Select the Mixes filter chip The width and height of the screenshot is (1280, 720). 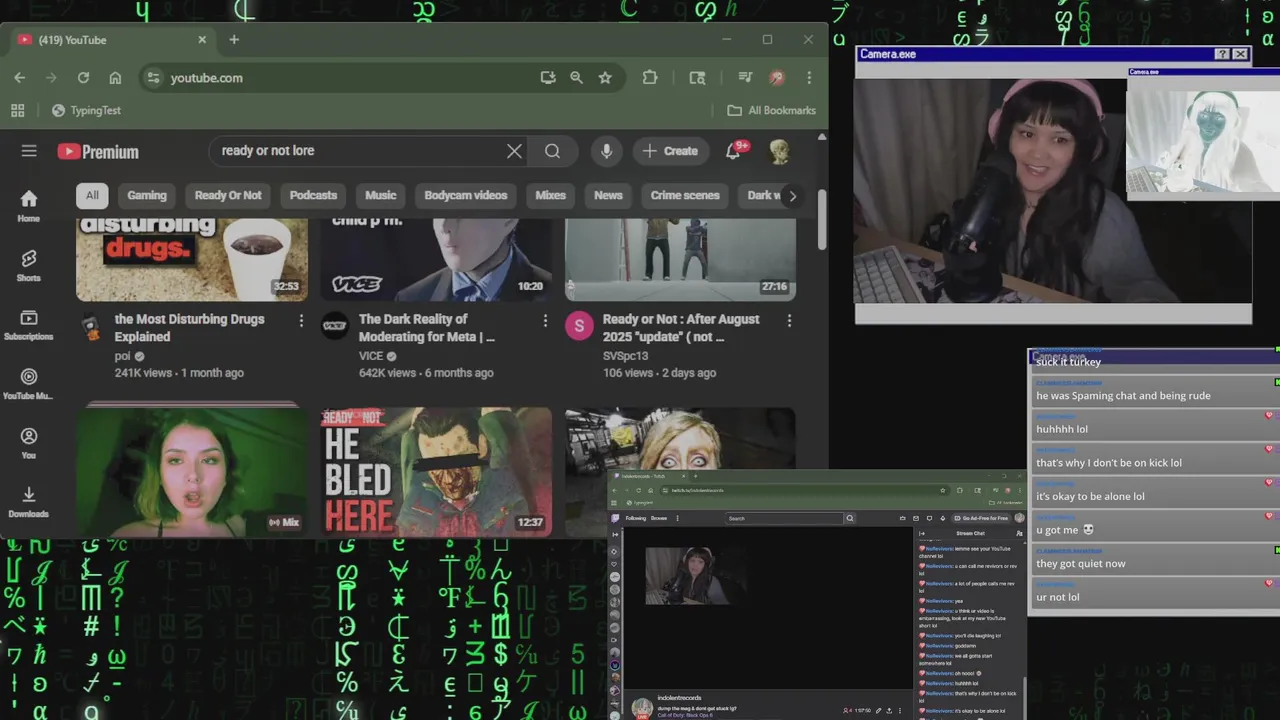(550, 195)
